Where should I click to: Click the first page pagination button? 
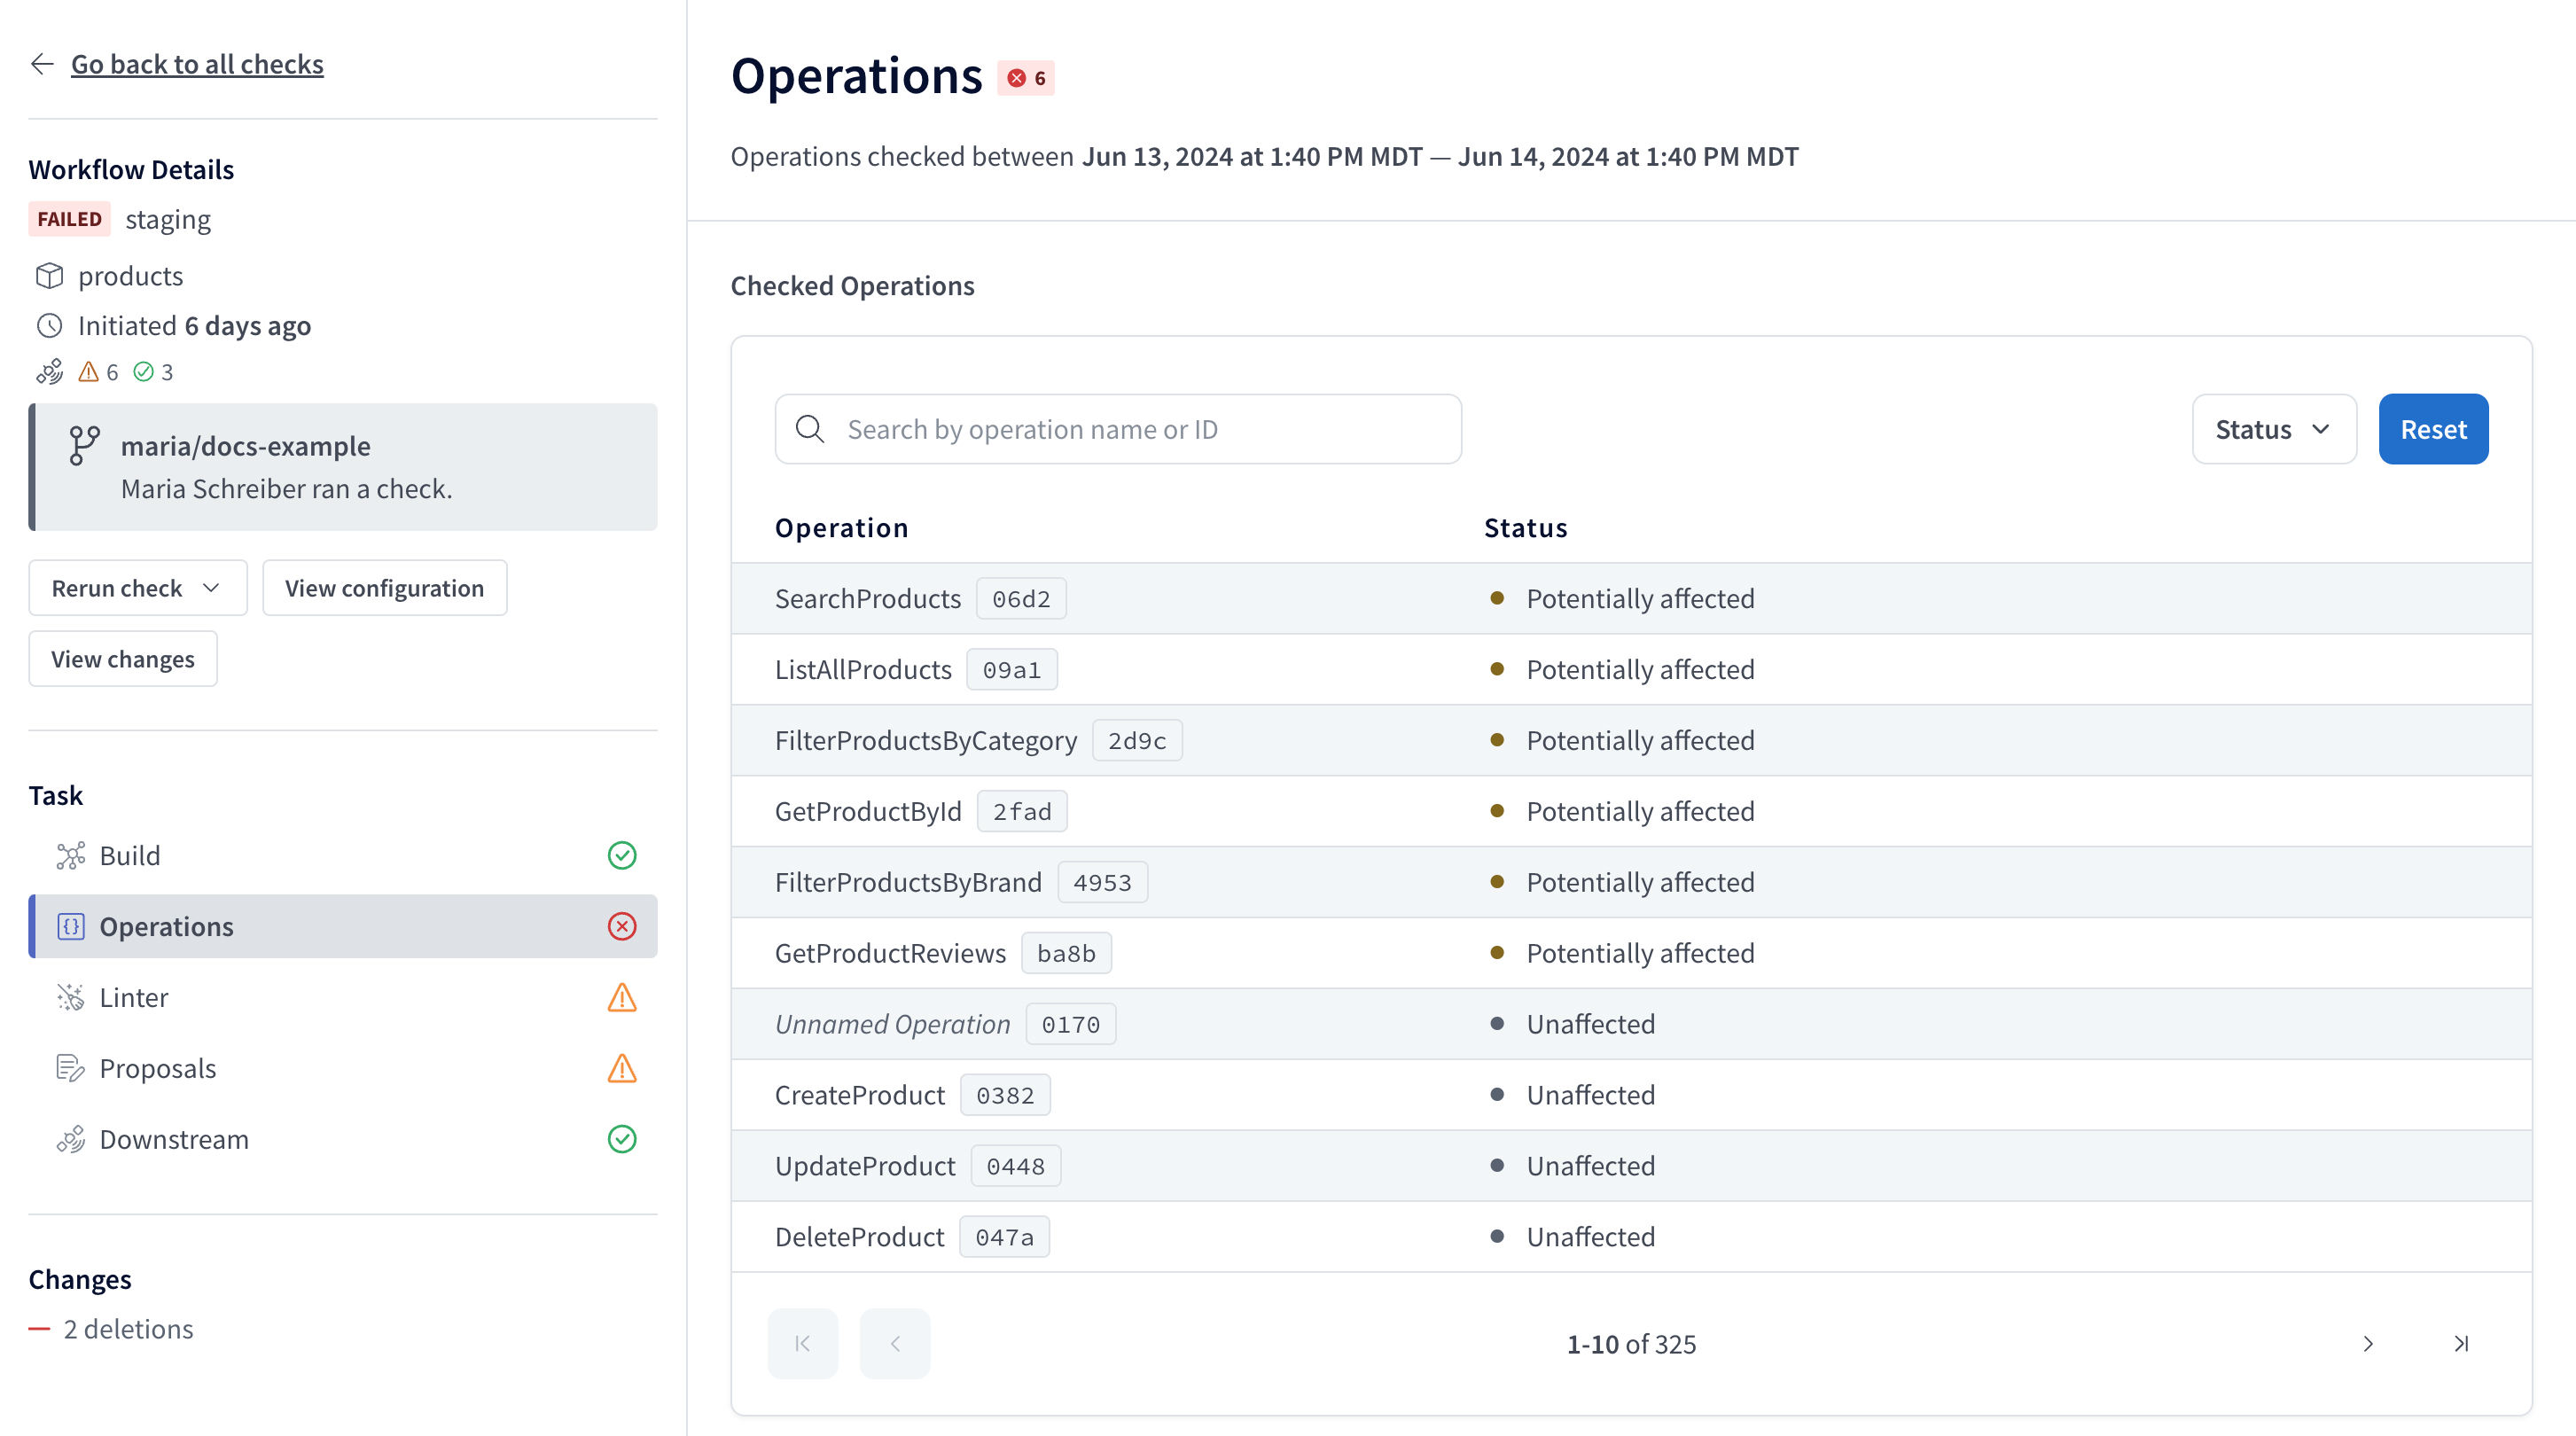point(803,1344)
